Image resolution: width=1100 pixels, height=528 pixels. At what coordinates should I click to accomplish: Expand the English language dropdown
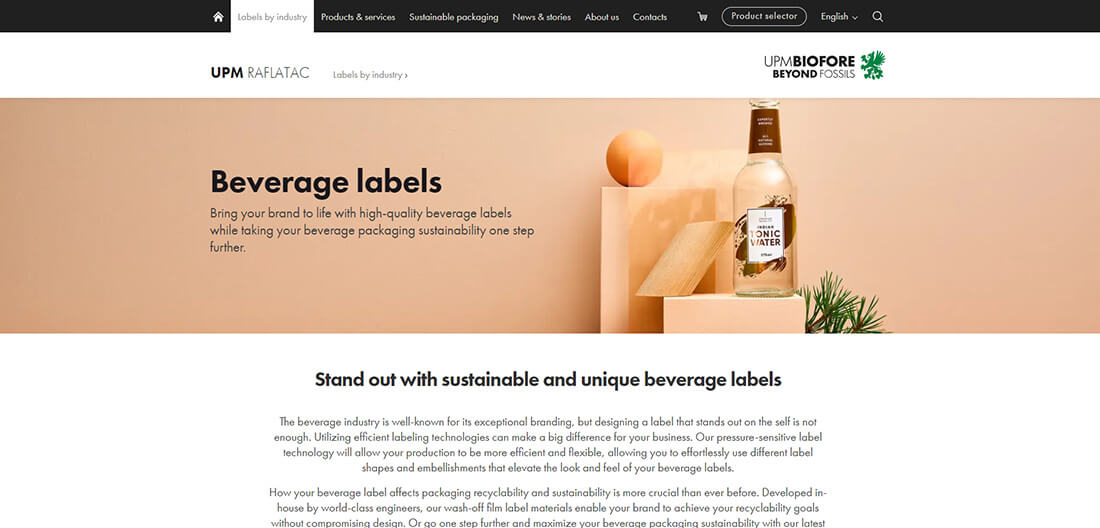click(839, 17)
